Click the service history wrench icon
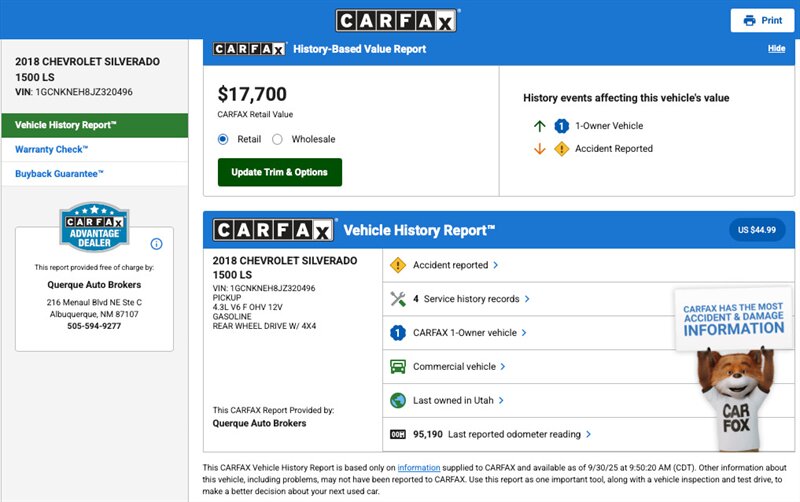 pos(397,299)
